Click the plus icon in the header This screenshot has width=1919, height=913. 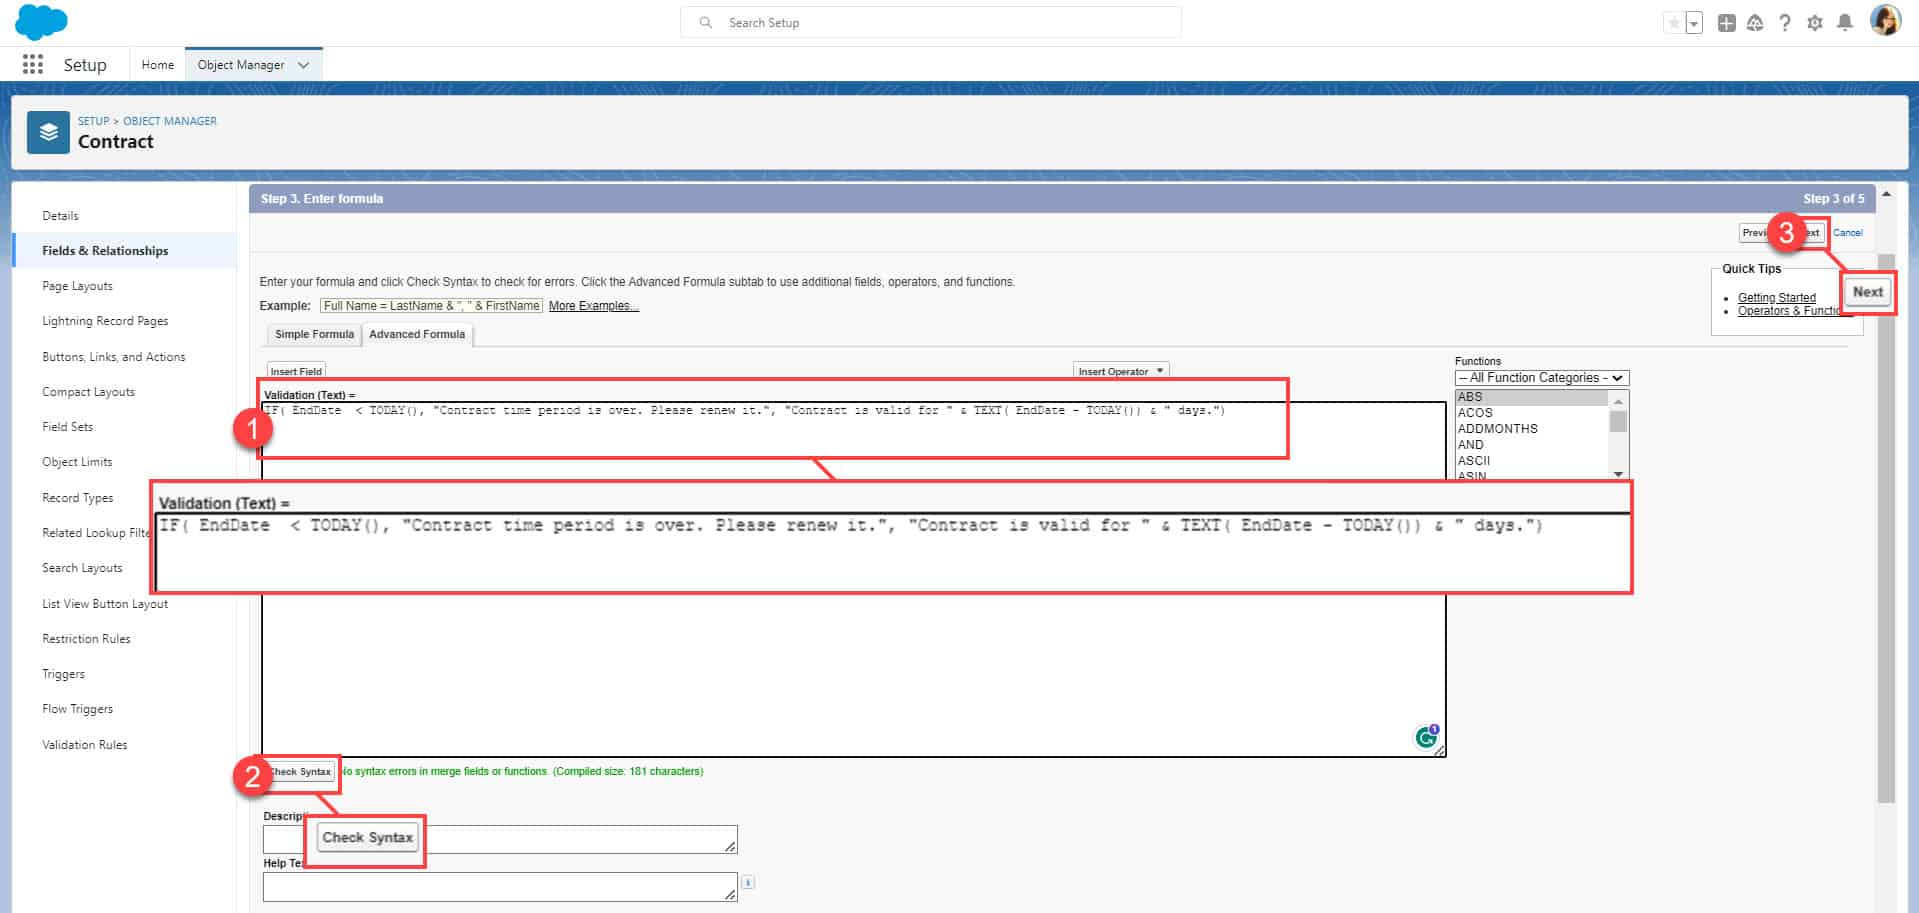point(1726,22)
